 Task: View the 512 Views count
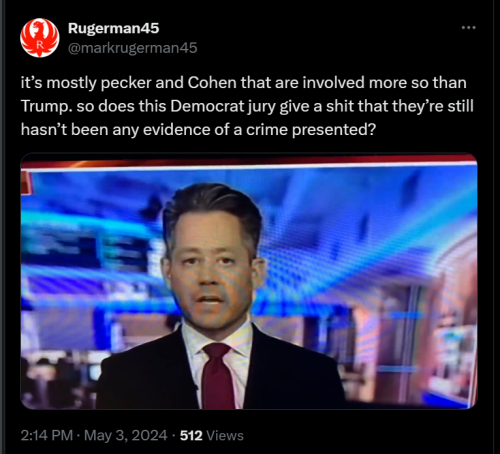[212, 436]
